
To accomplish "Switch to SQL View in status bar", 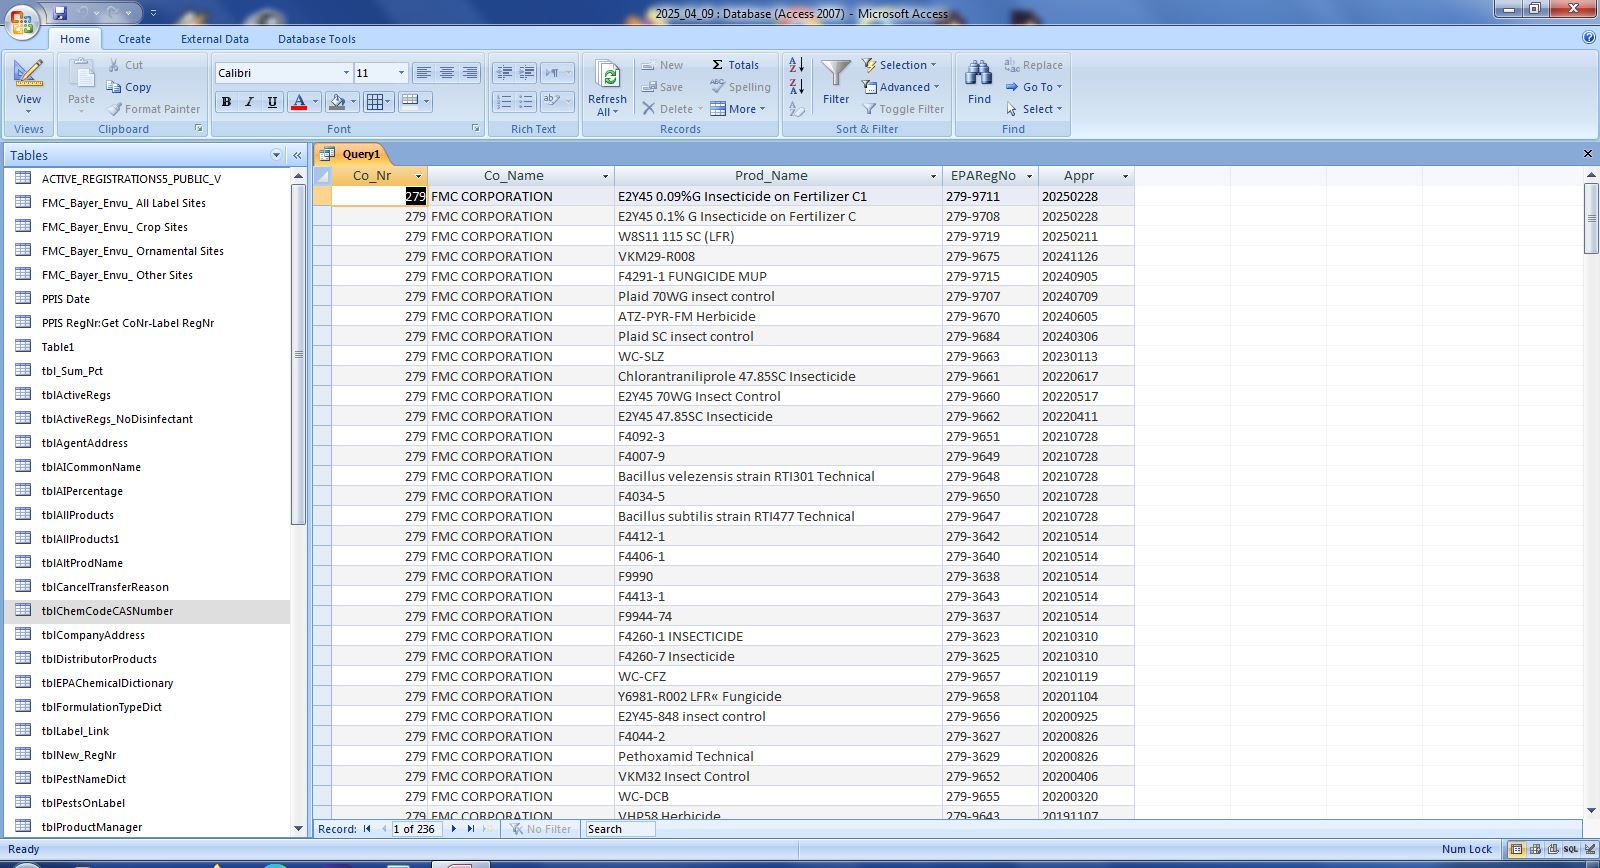I will (x=1571, y=849).
